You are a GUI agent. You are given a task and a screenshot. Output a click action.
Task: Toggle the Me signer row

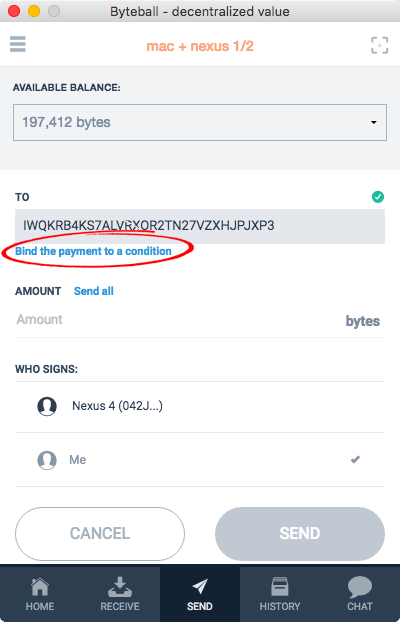pos(200,460)
